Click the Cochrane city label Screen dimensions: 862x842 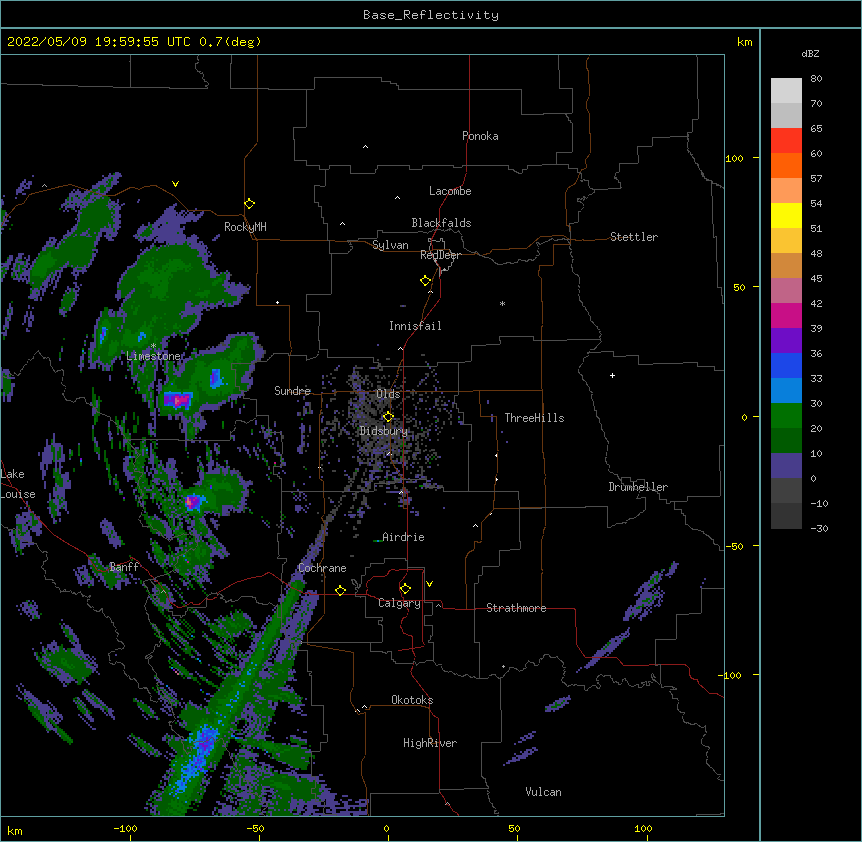tap(322, 568)
